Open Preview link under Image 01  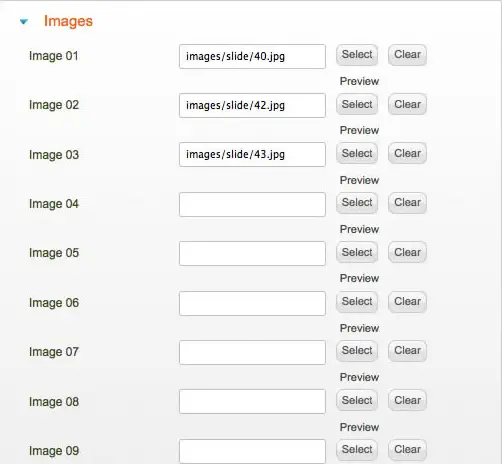[359, 81]
